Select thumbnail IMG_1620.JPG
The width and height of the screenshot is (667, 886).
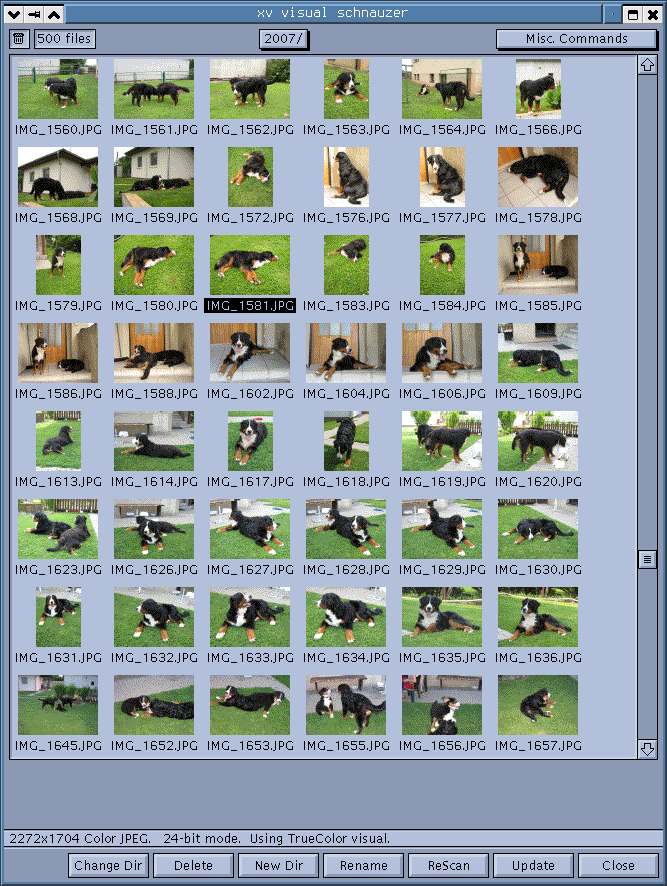(x=538, y=441)
